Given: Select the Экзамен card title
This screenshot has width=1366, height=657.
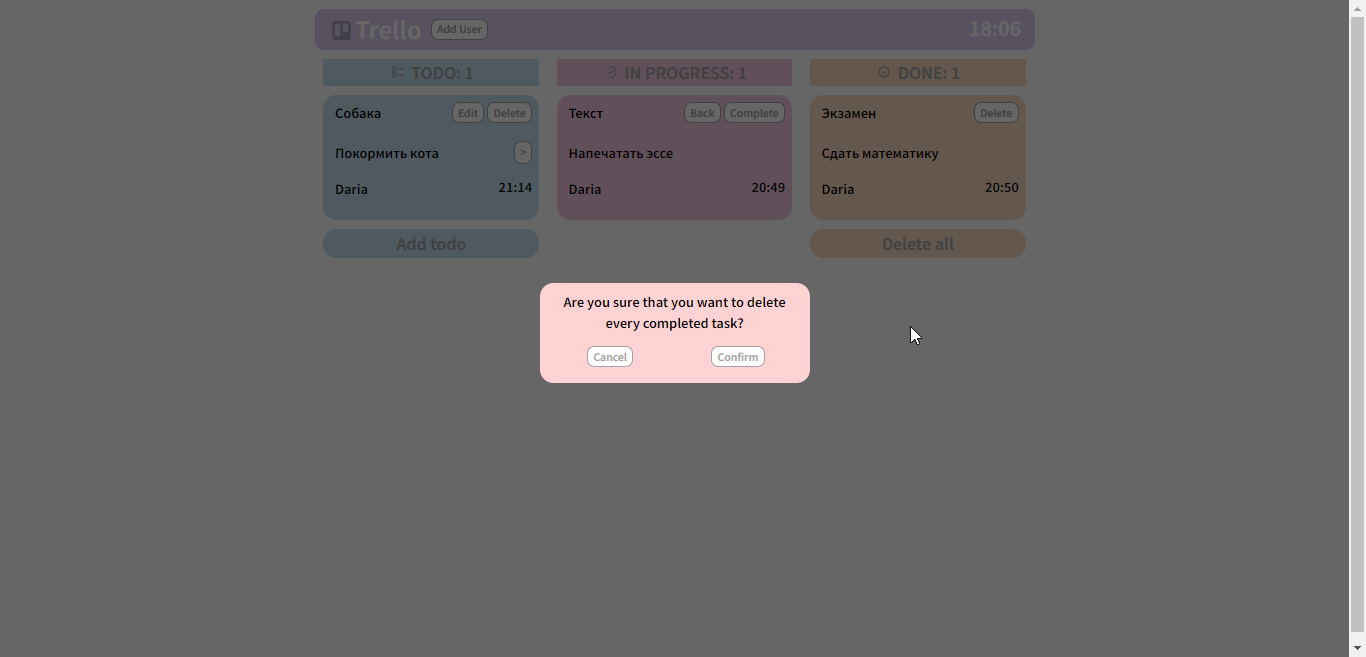Looking at the screenshot, I should [849, 113].
